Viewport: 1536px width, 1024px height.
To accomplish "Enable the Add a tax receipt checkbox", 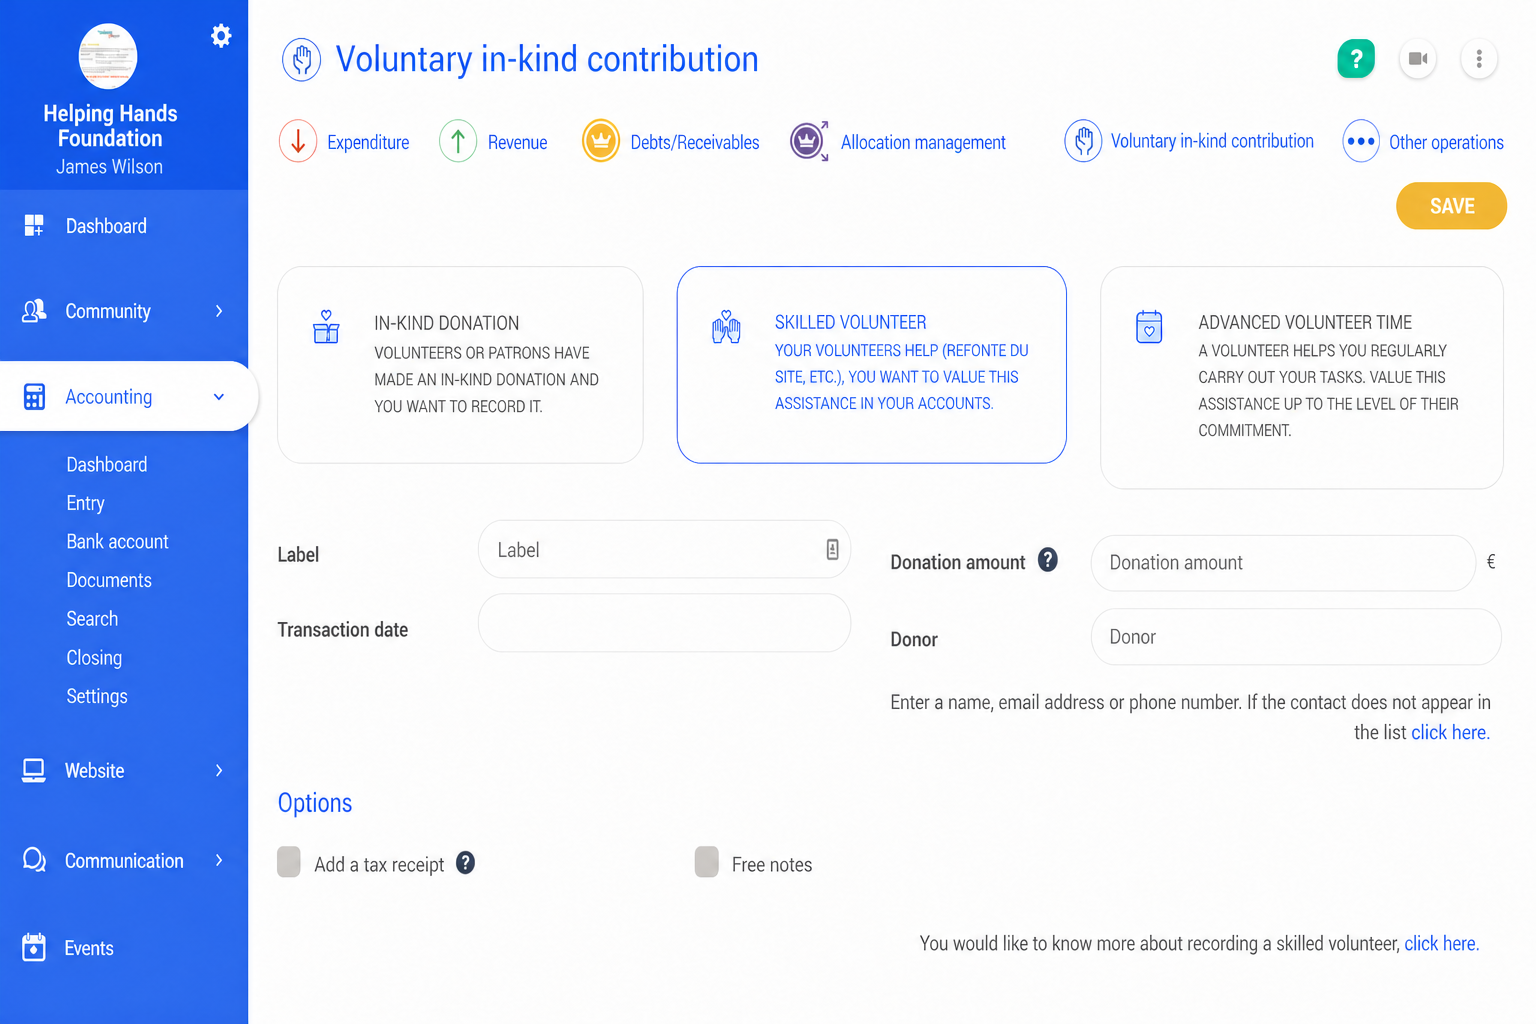I will [289, 862].
